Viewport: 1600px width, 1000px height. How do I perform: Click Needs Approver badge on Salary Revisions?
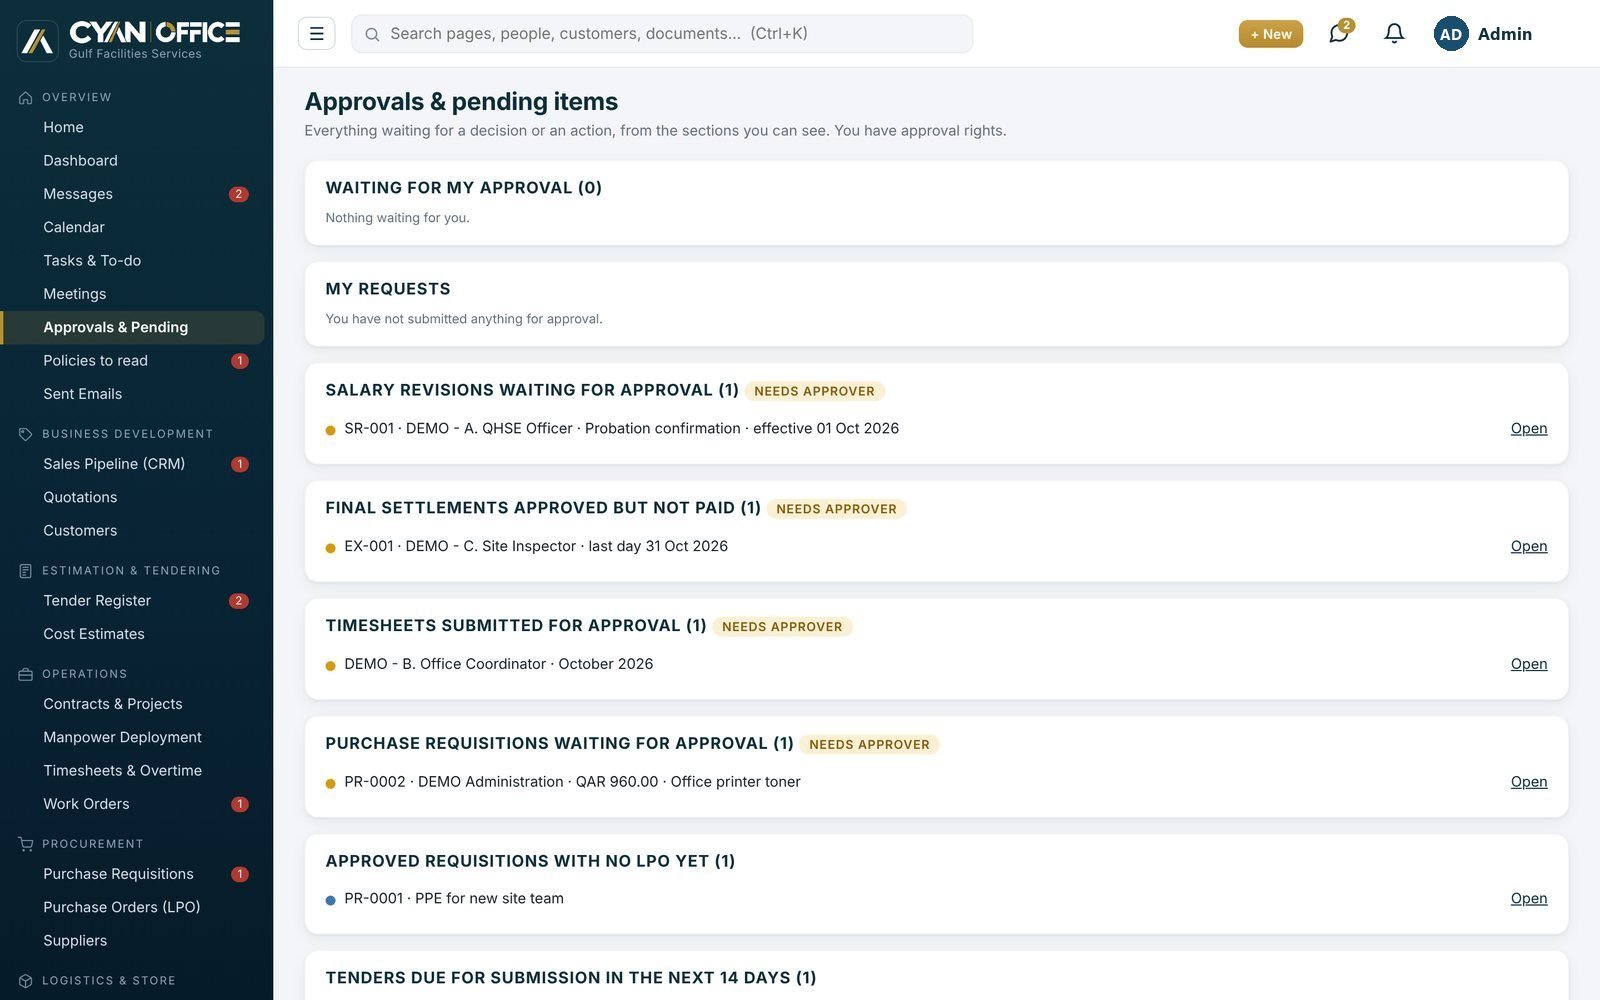814,391
